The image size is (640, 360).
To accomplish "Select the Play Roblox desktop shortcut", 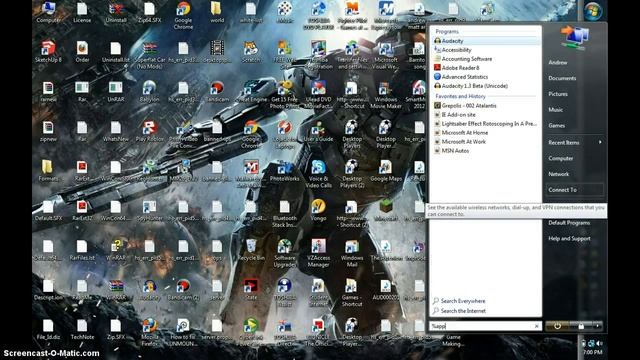I will click(149, 131).
